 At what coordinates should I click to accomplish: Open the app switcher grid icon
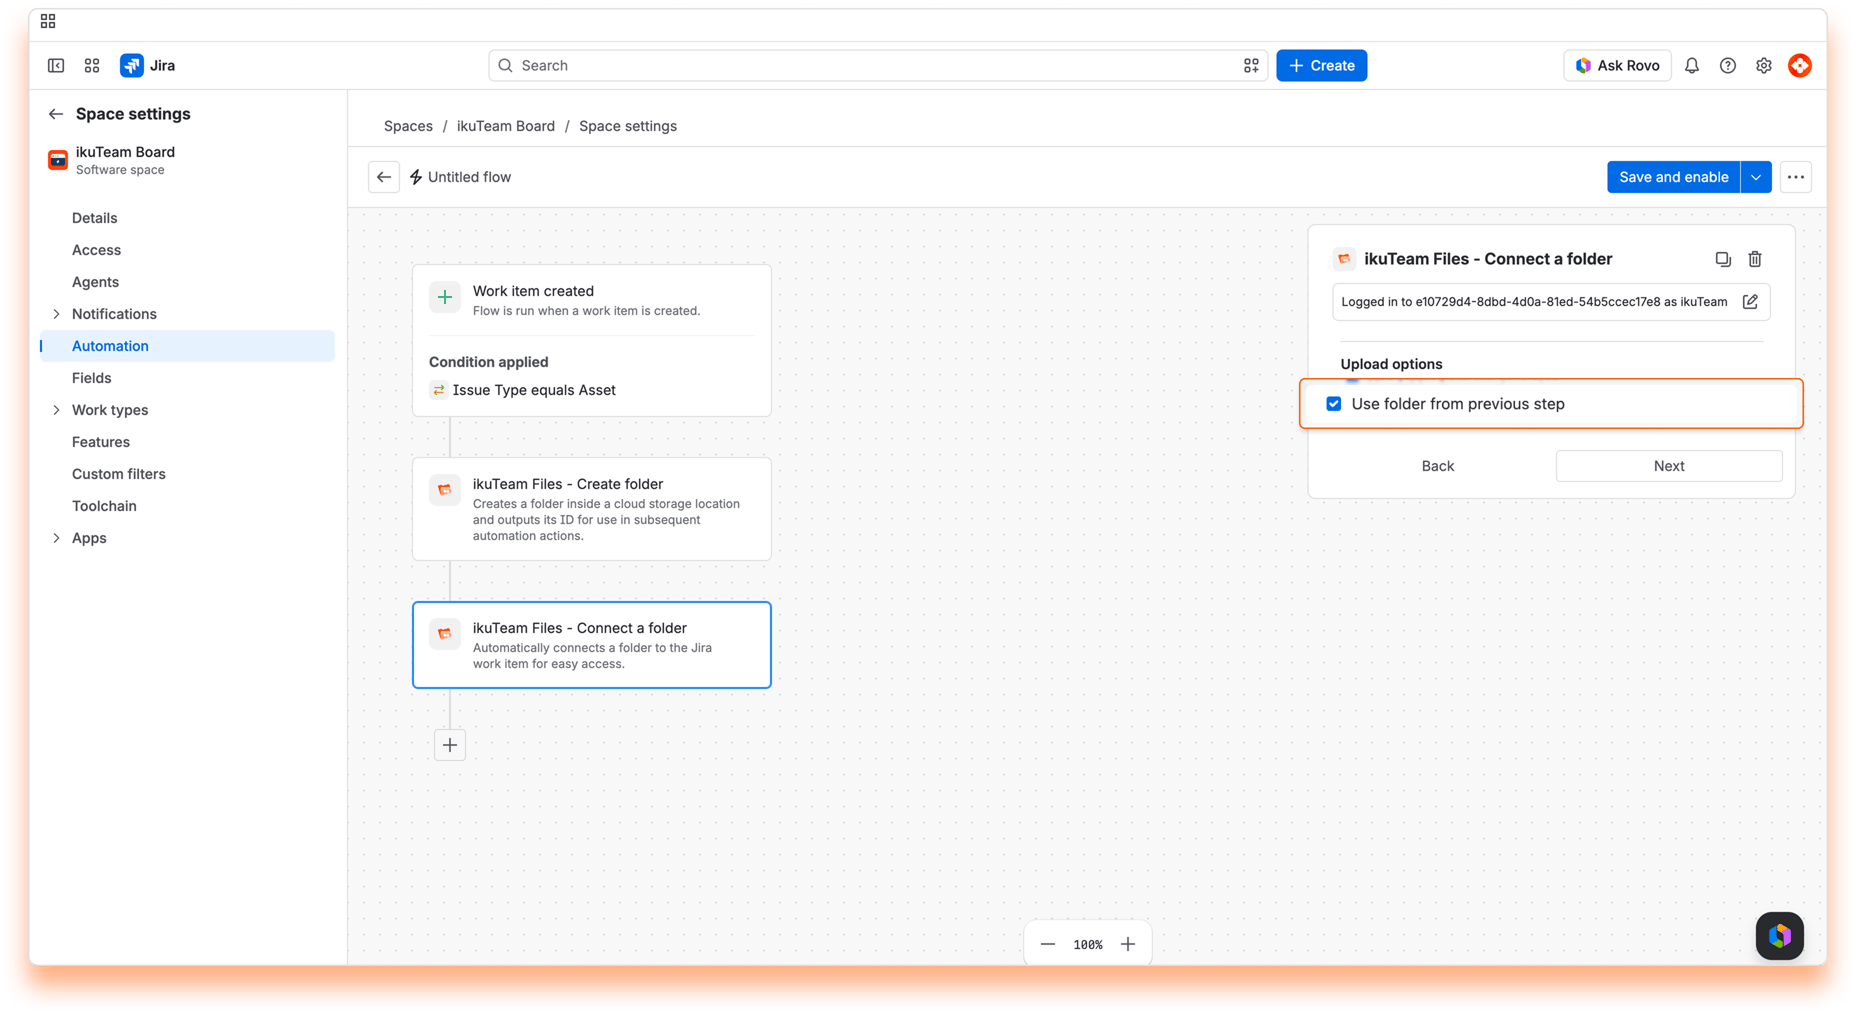tap(92, 66)
